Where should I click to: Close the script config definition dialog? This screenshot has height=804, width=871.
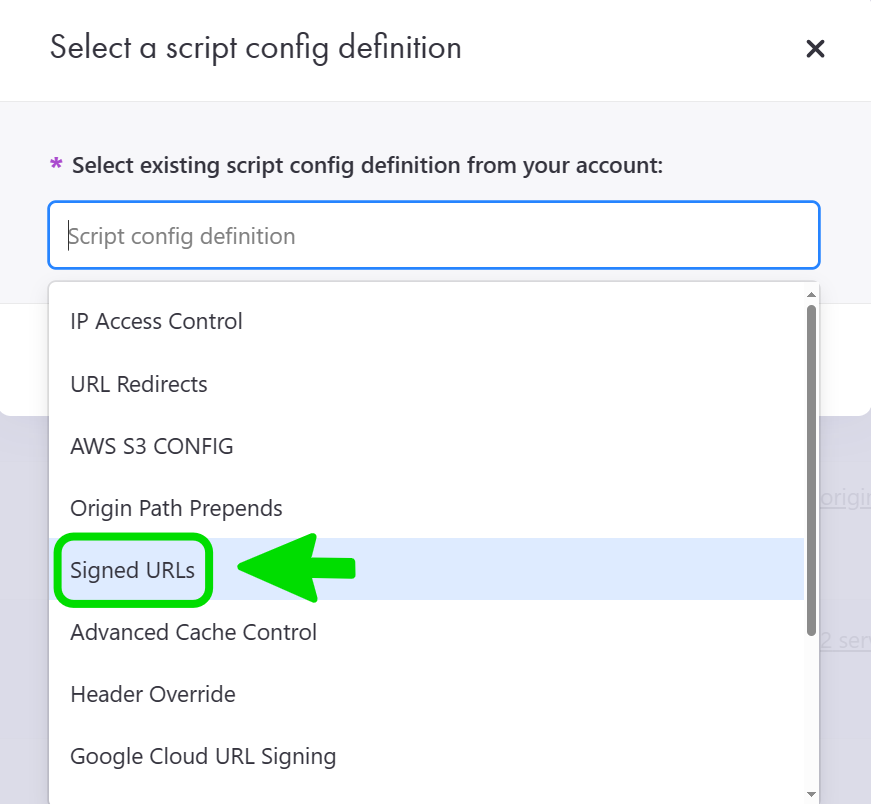[x=815, y=49]
